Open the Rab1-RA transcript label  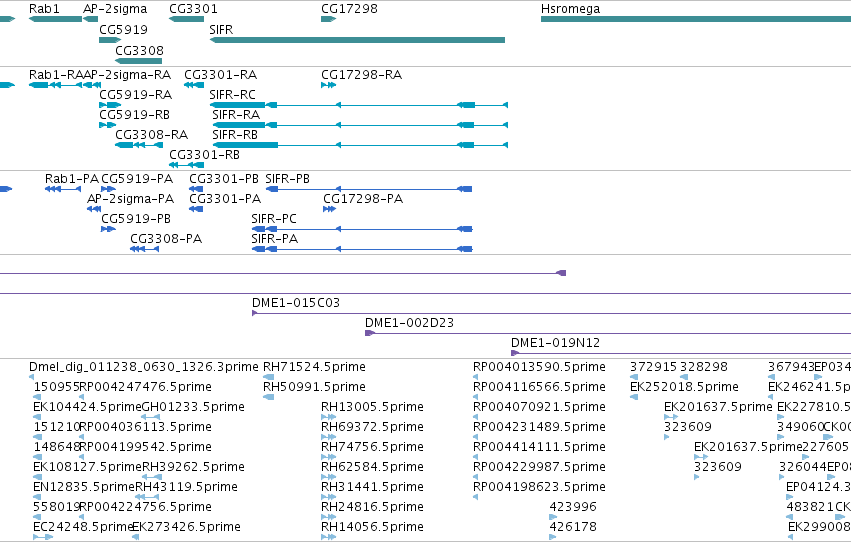tap(56, 75)
